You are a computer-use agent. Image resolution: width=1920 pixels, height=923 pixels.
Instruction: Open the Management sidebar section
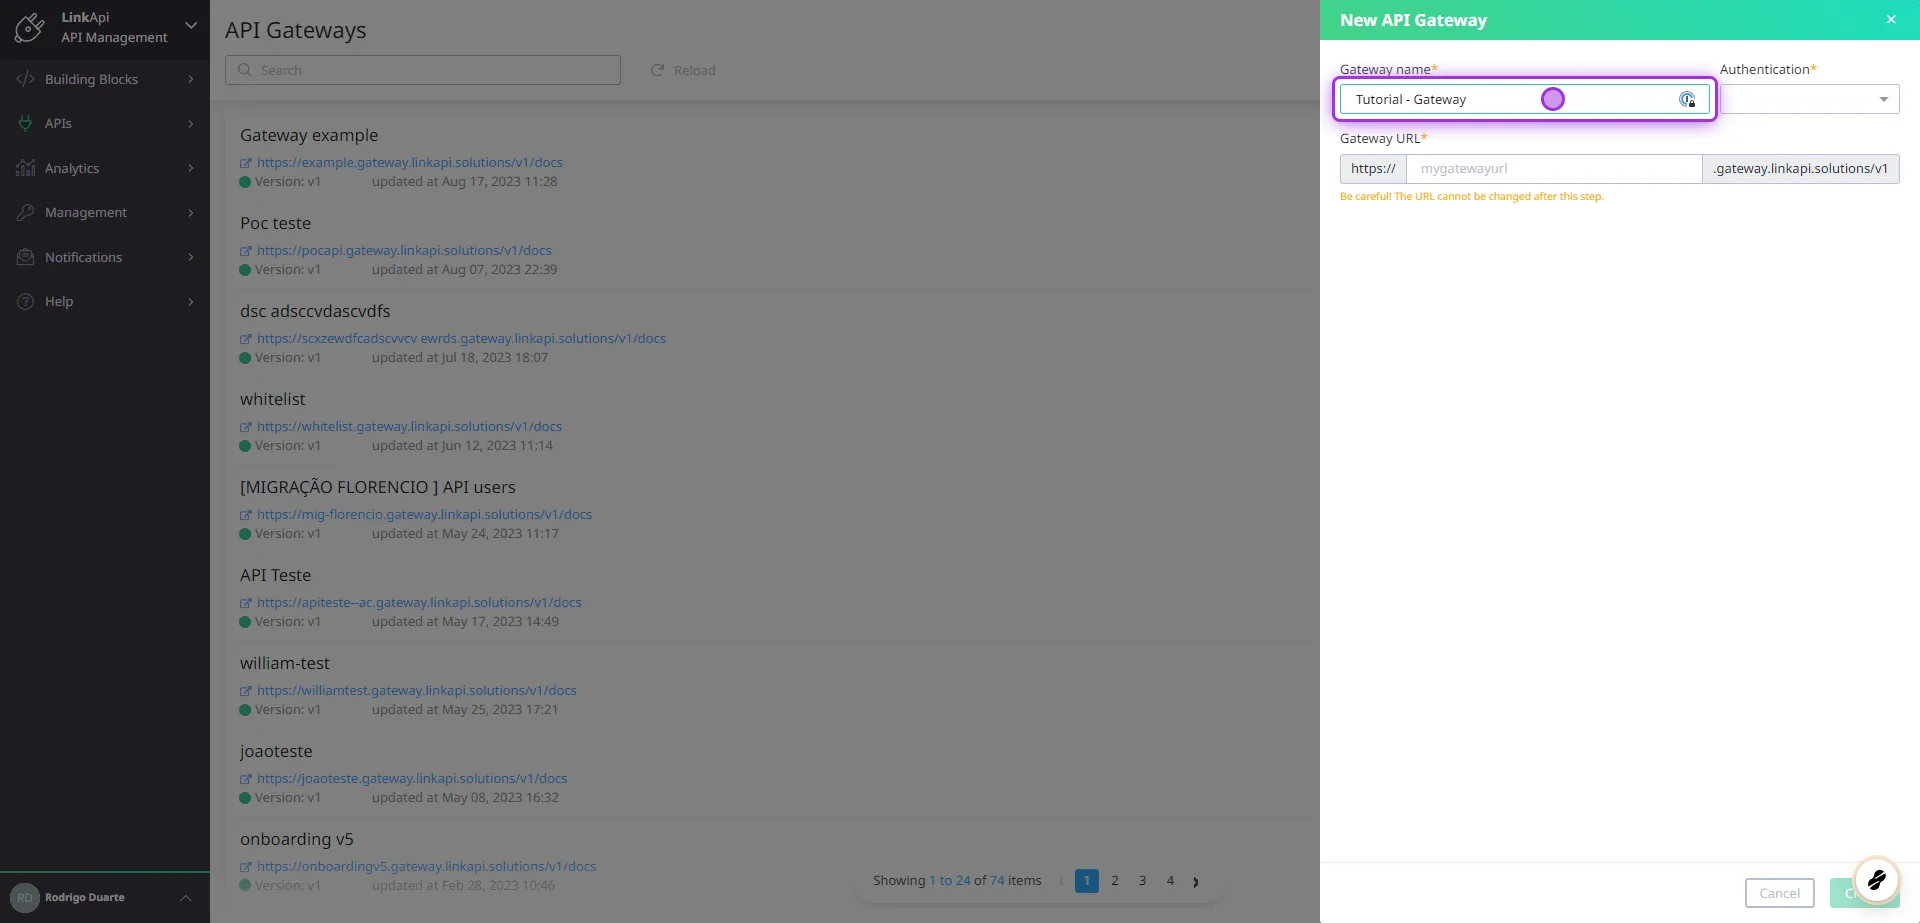[26, 212]
